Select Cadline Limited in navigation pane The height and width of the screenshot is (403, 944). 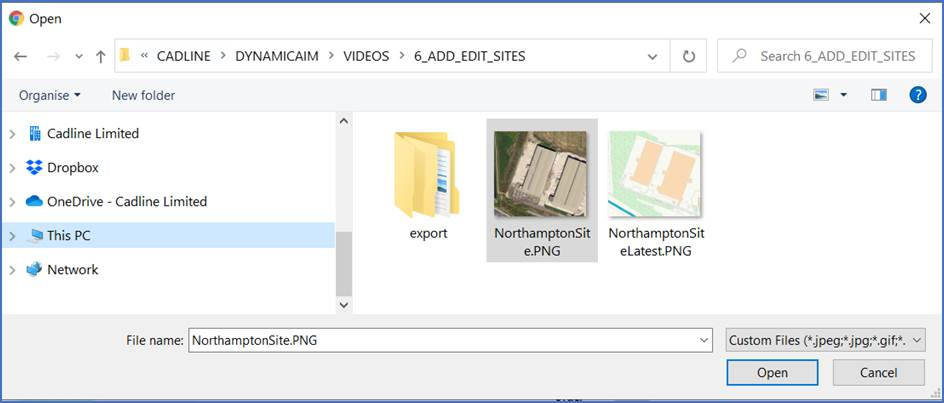[x=93, y=134]
